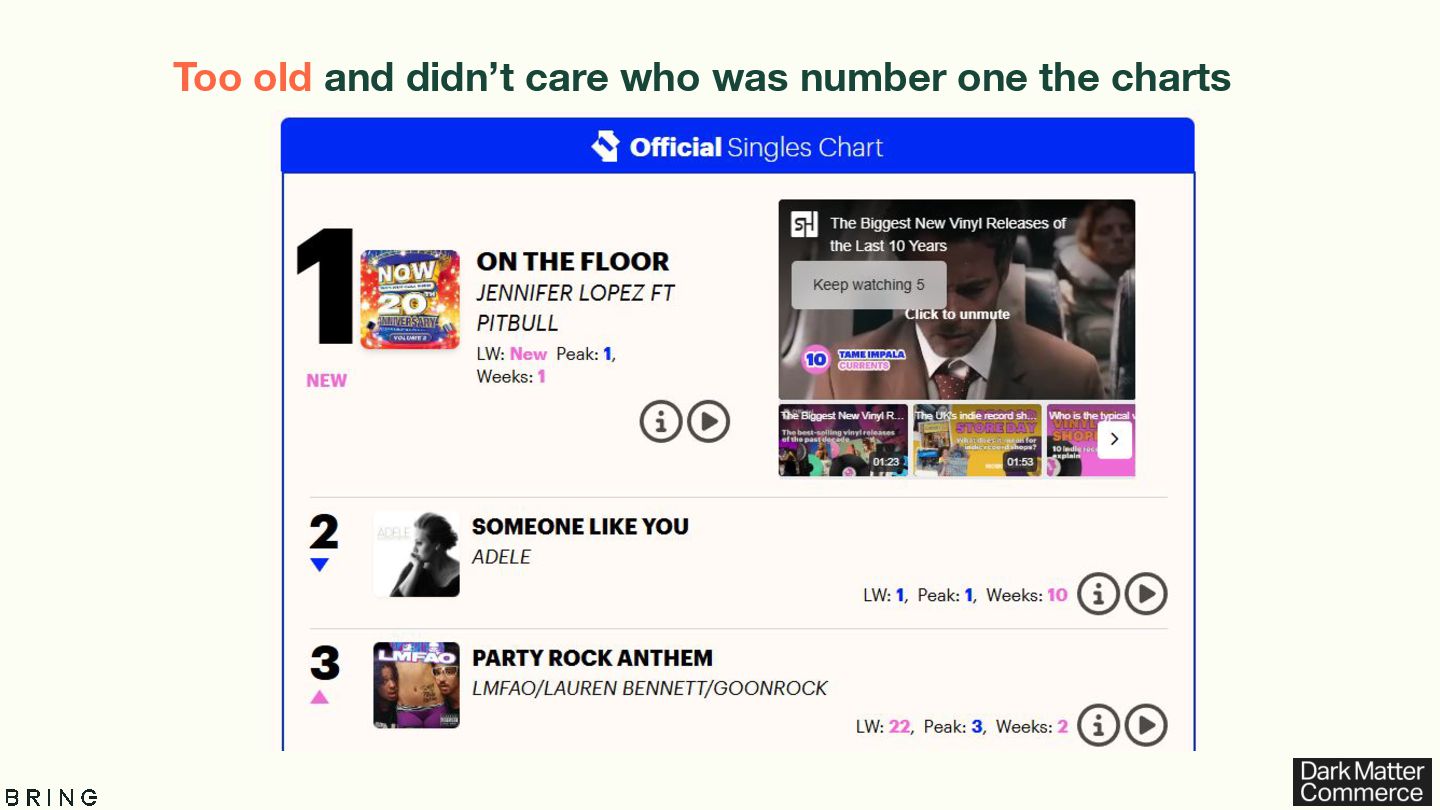
Task: Click the LMFAO album artwork
Action: coord(416,685)
